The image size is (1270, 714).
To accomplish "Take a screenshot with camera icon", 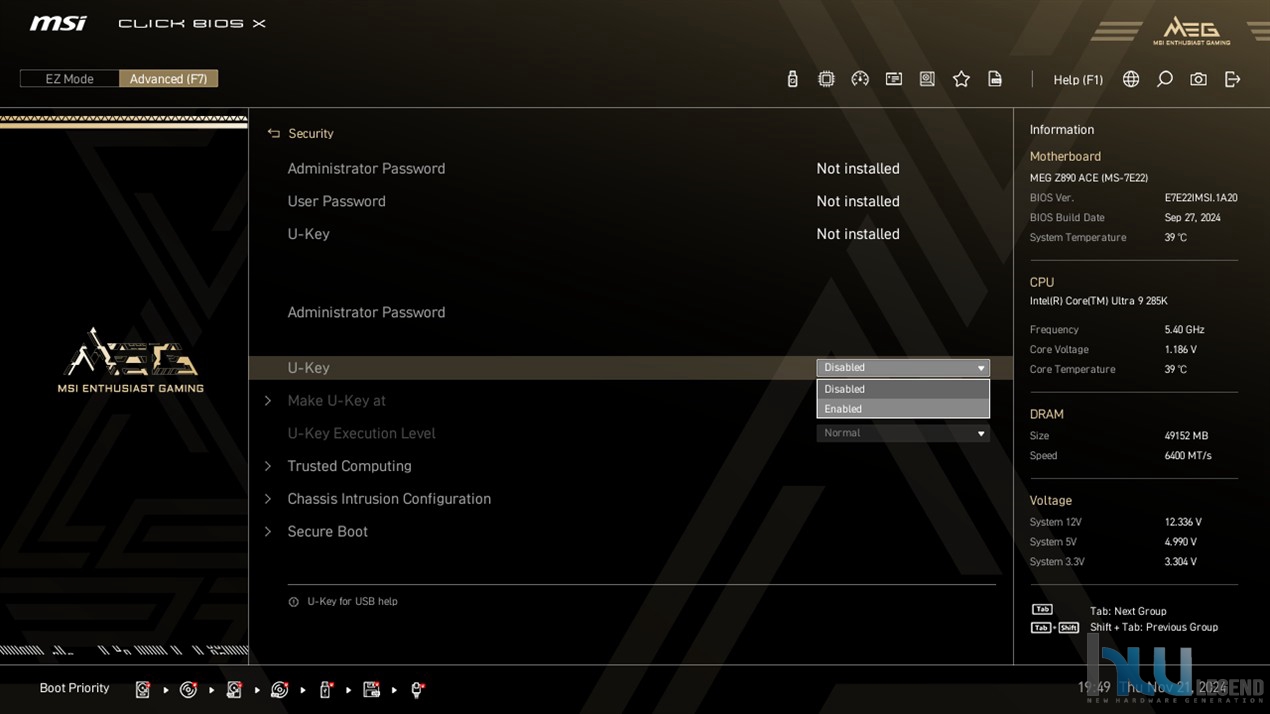I will click(1198, 79).
